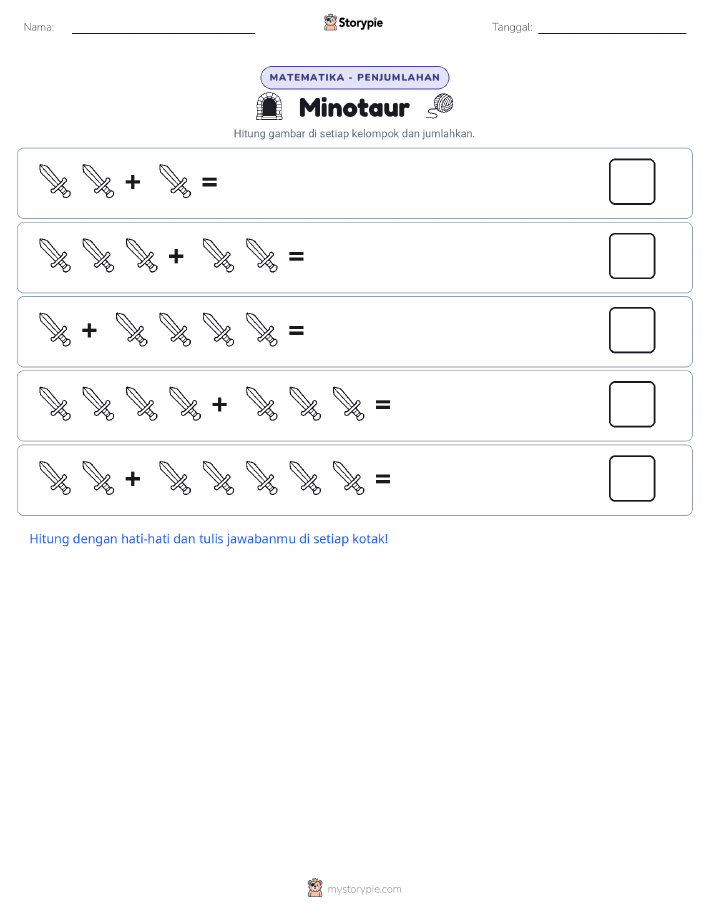The width and height of the screenshot is (709, 917).
Task: Select the answer box in the fifth row
Action: tap(632, 478)
